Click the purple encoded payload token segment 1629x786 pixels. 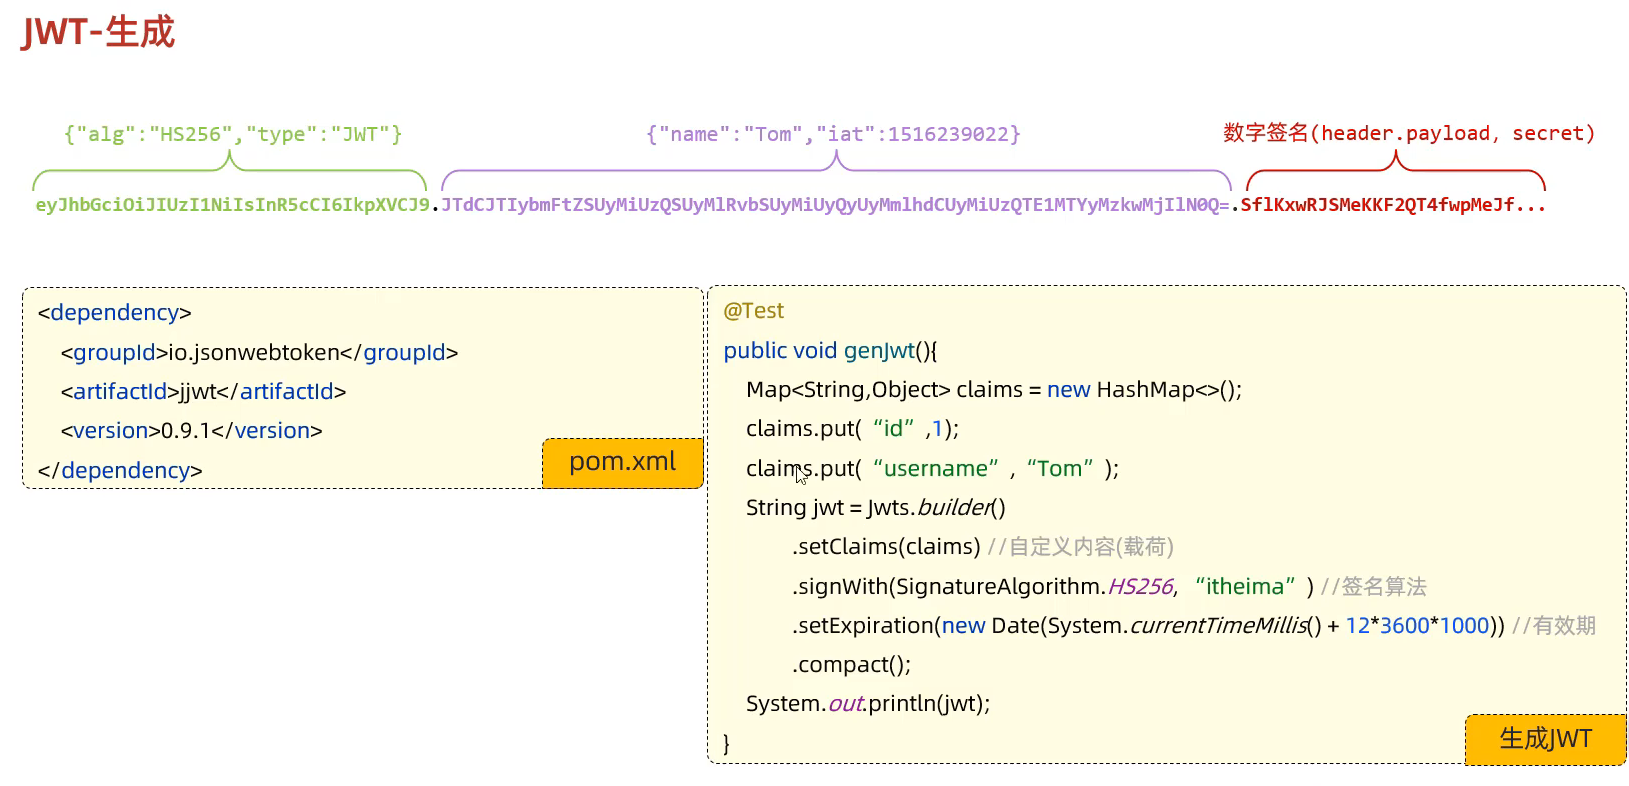tap(835, 205)
